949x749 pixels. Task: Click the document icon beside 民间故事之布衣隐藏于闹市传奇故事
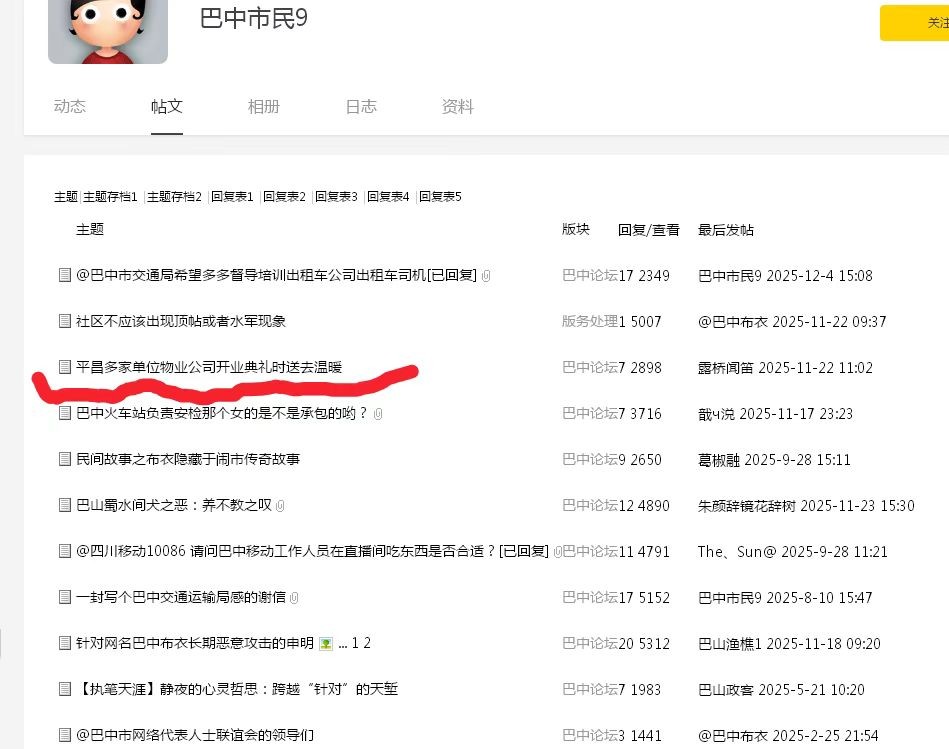[x=65, y=459]
